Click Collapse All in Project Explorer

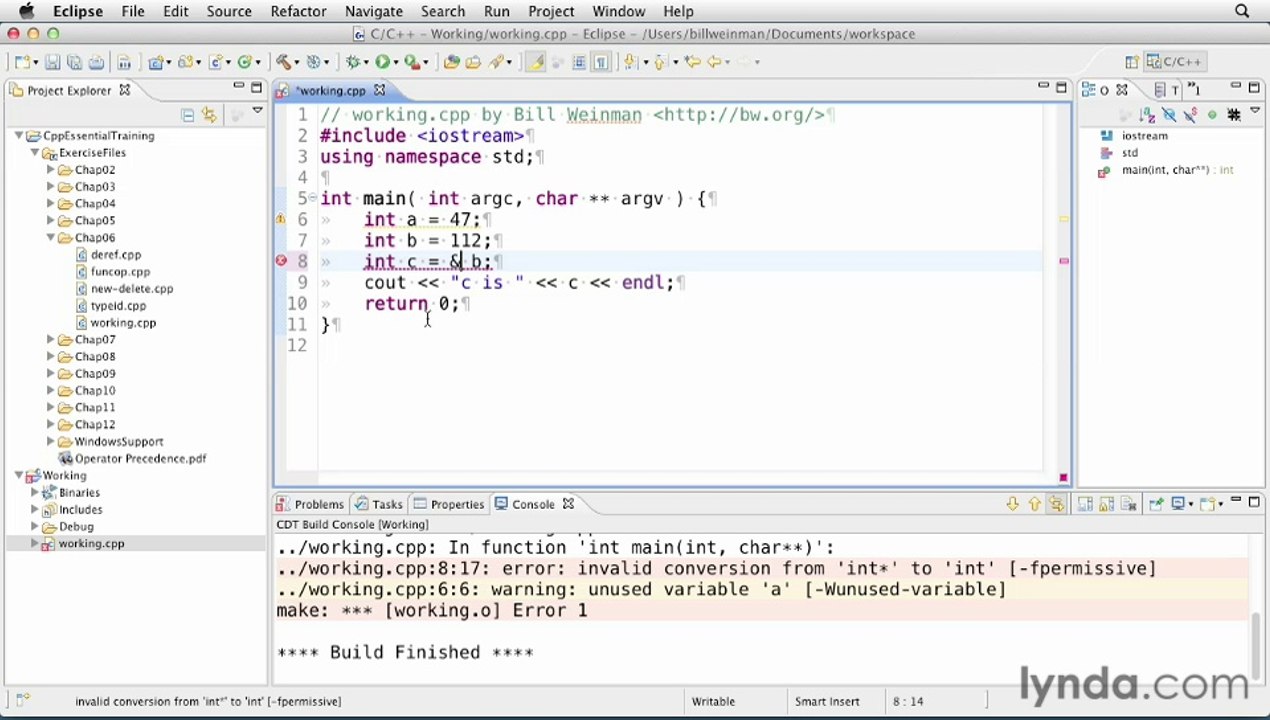coord(187,115)
